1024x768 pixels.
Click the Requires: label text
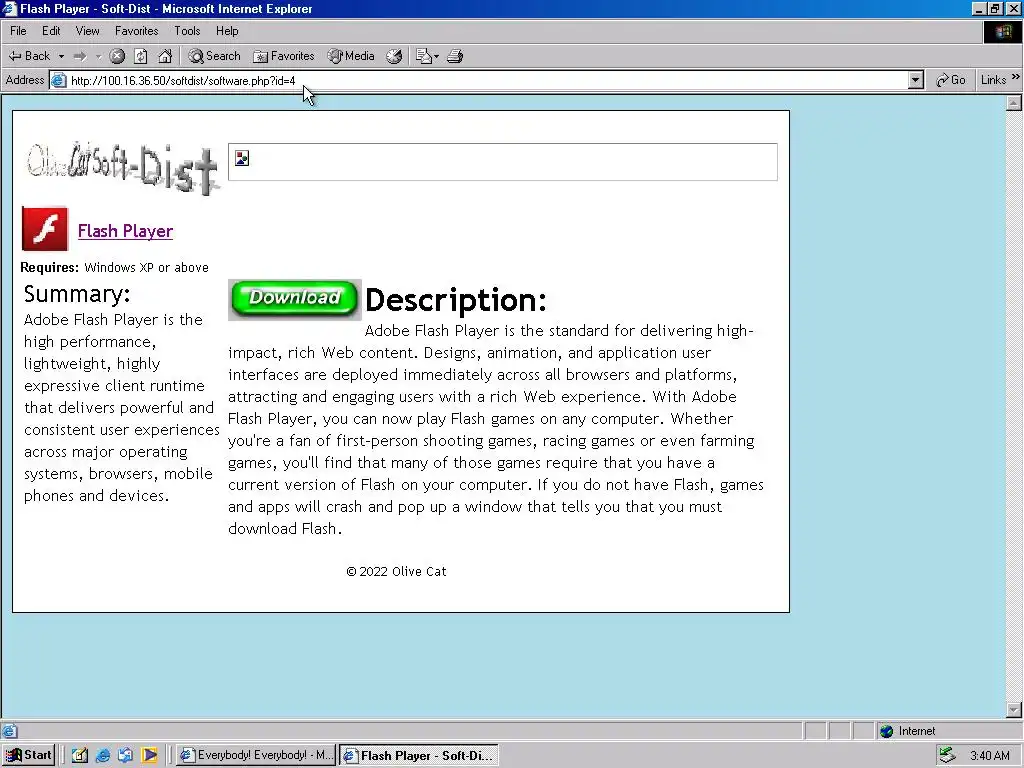coord(50,267)
